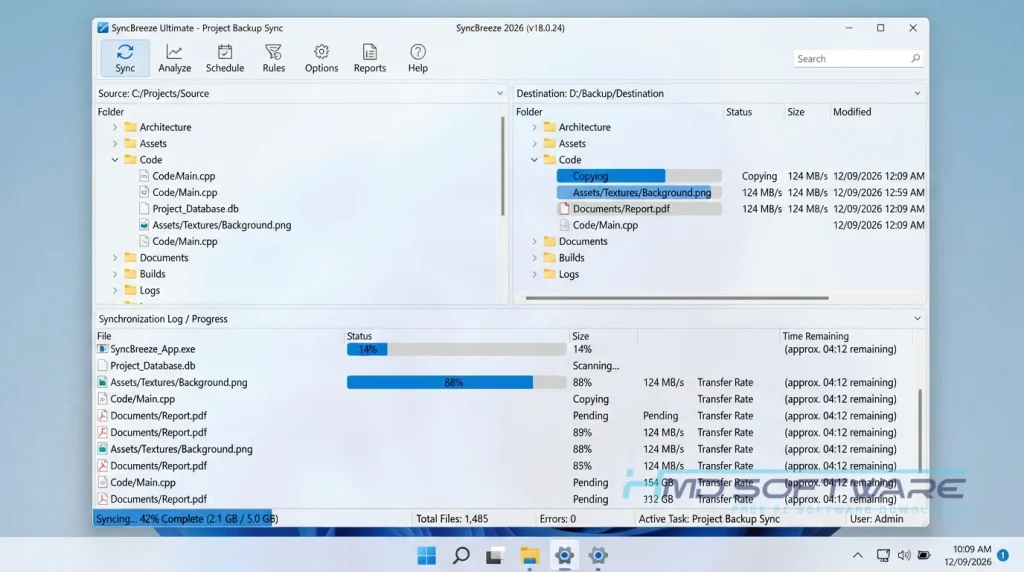Click Errors: 0 status entry
The width and height of the screenshot is (1024, 572).
(x=558, y=519)
